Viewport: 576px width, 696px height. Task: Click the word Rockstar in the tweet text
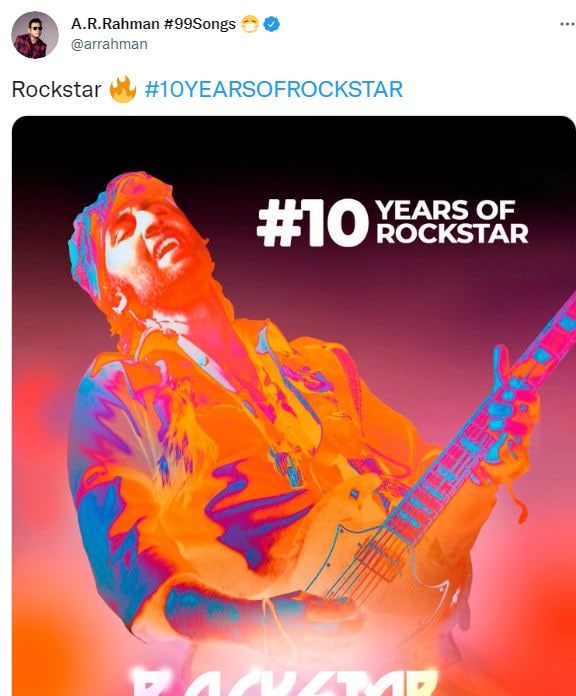tap(56, 89)
